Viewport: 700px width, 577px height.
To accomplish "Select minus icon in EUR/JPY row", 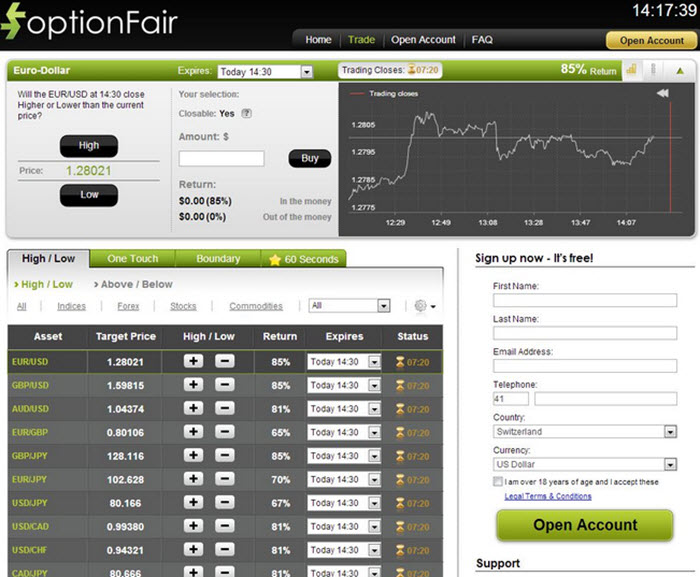I will [225, 479].
